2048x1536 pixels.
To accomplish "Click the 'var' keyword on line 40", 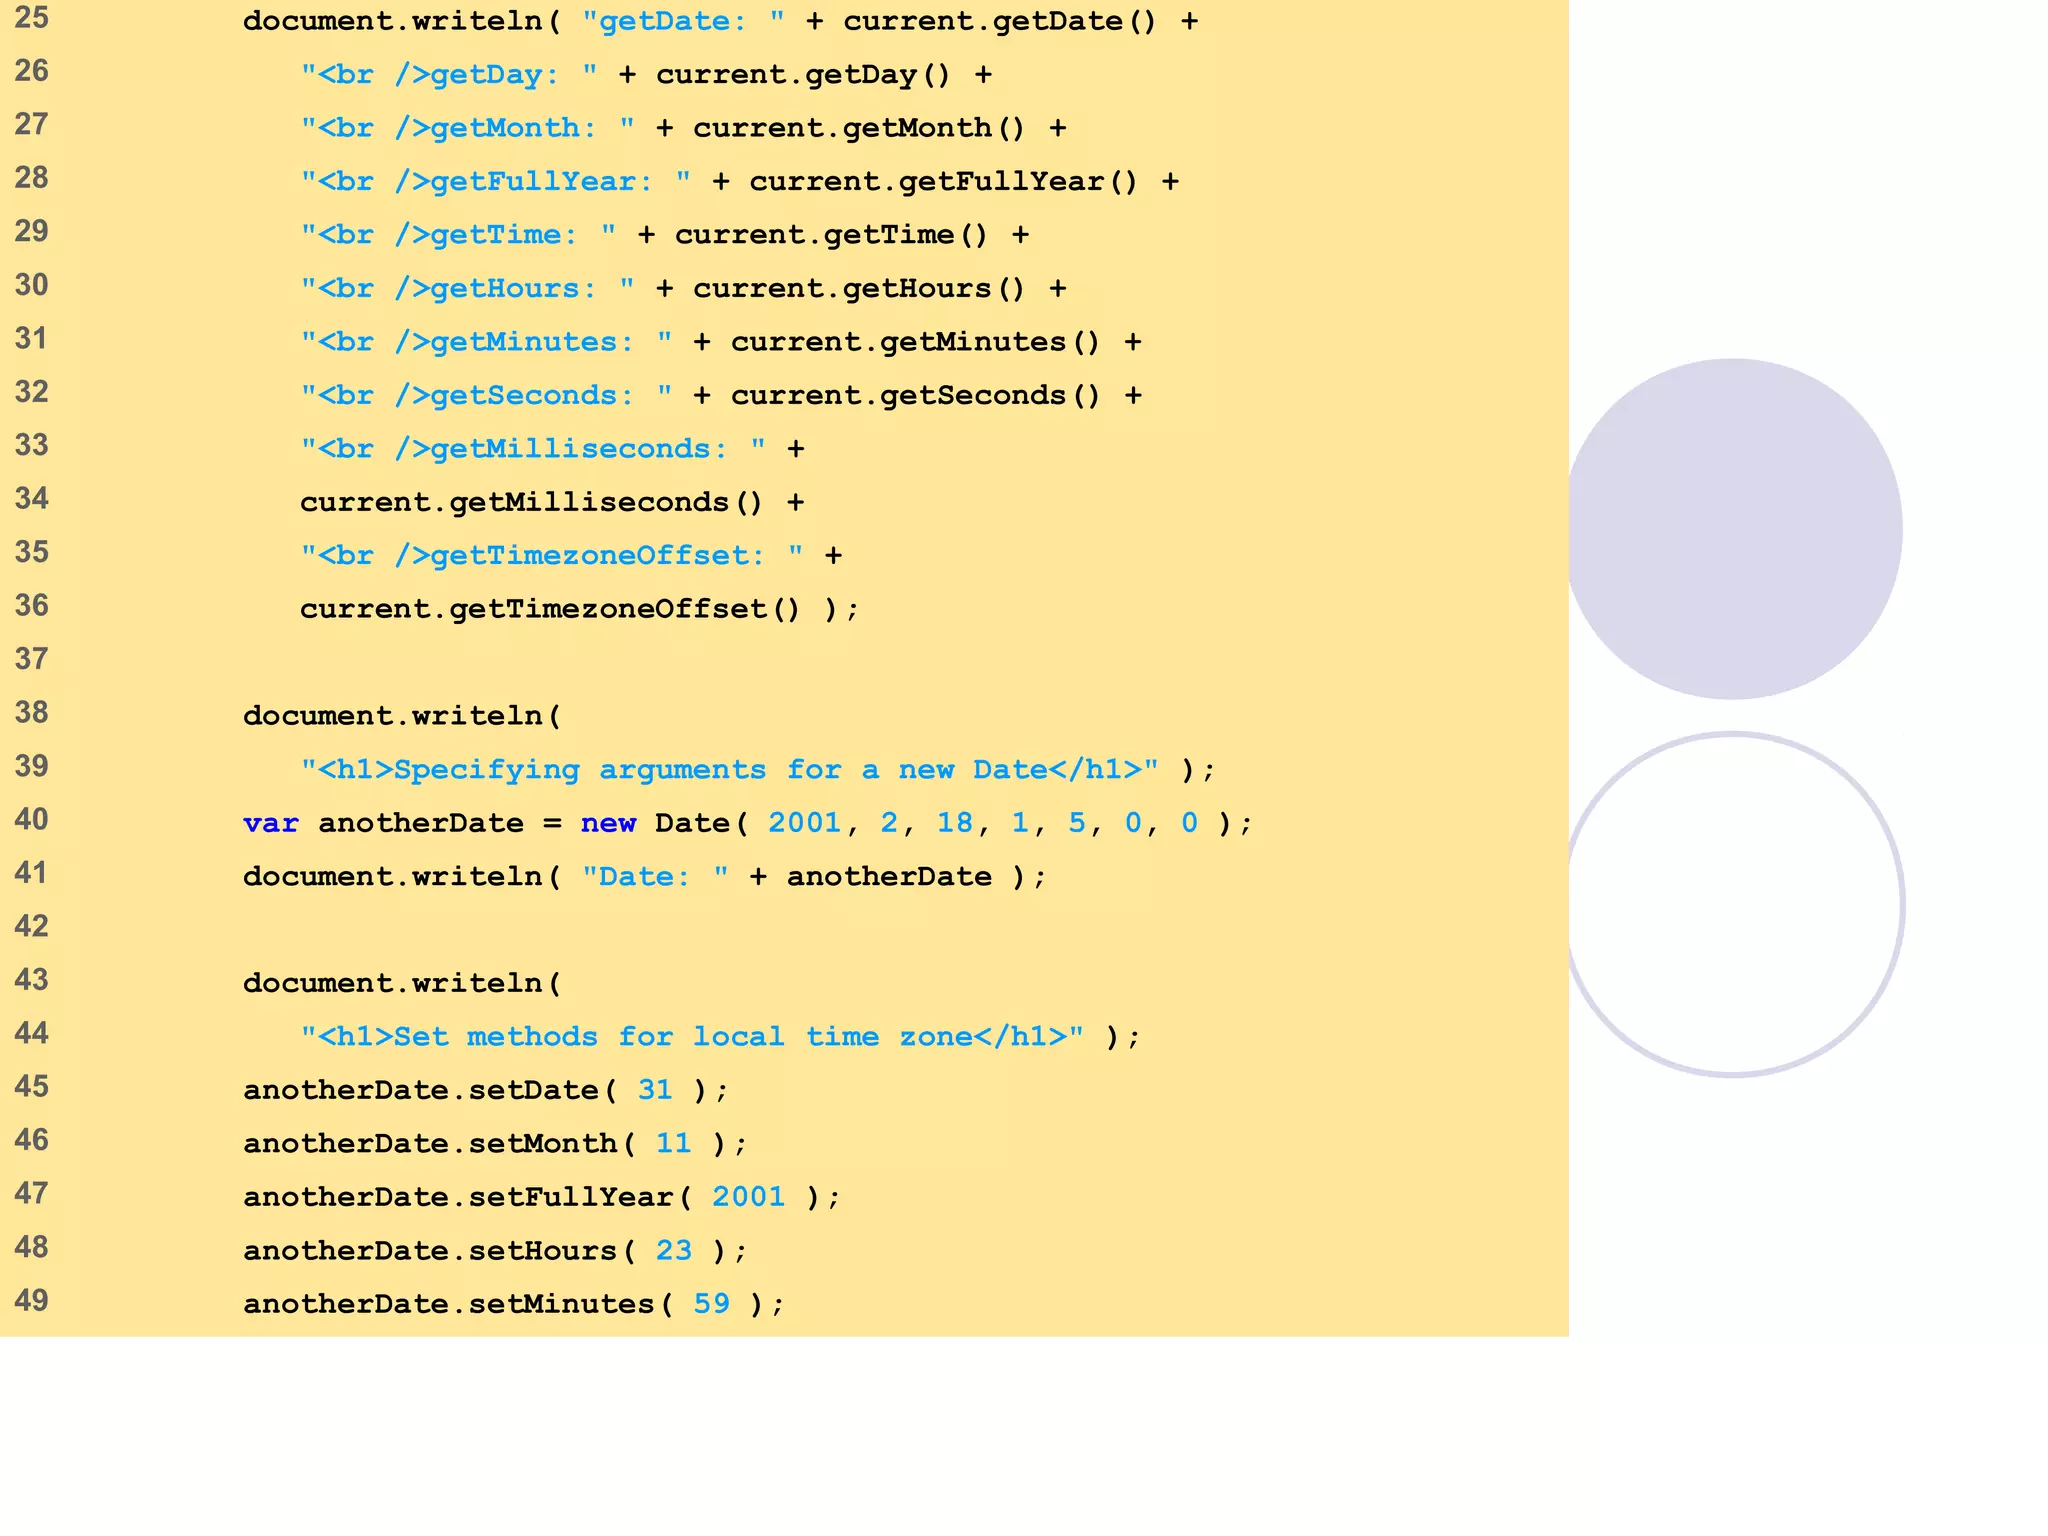I will point(270,823).
